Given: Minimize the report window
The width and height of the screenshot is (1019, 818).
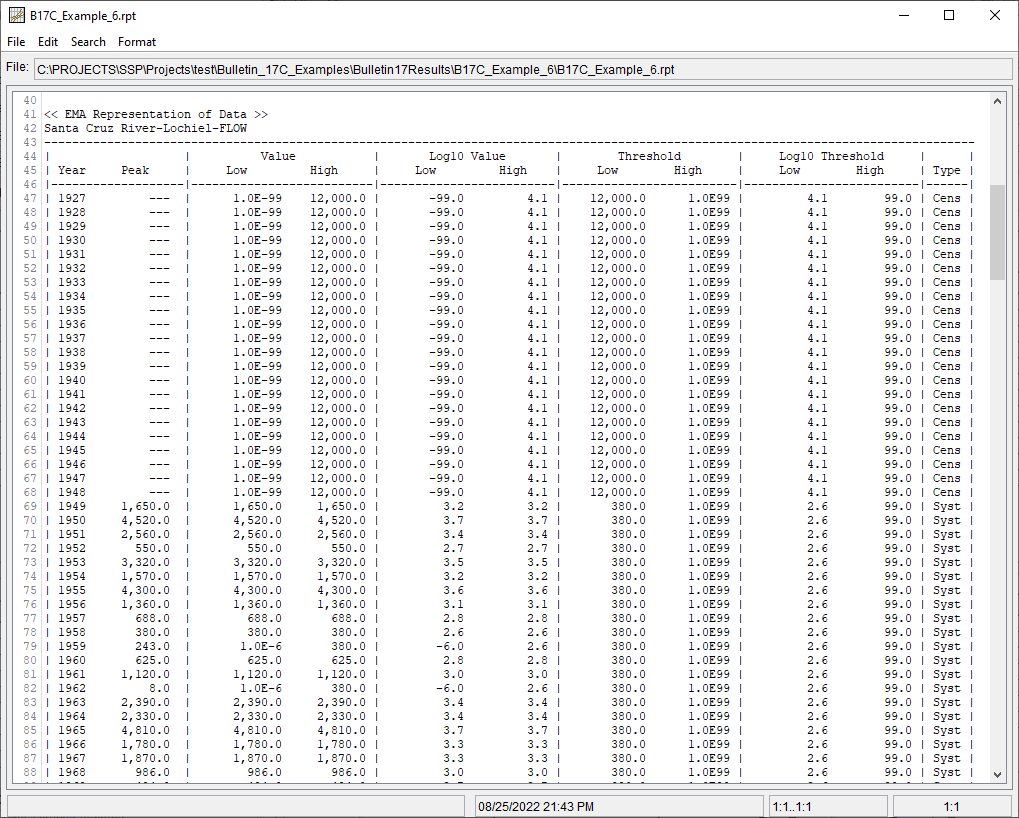Looking at the screenshot, I should (903, 15).
